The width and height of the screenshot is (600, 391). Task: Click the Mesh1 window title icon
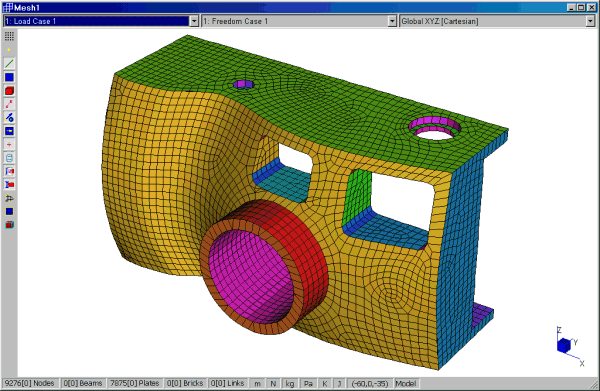coord(8,7)
